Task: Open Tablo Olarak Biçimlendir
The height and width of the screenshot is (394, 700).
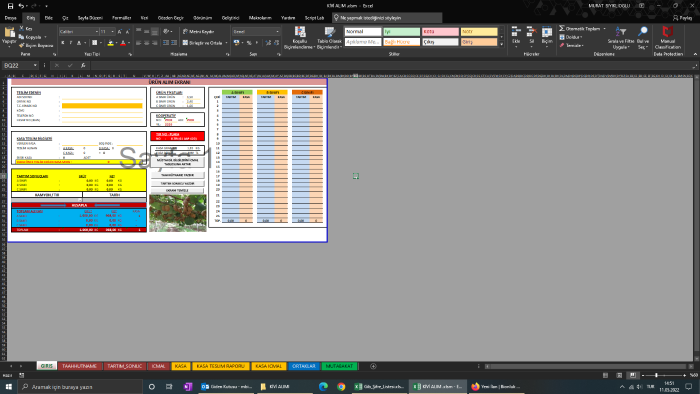Action: pyautogui.click(x=329, y=37)
